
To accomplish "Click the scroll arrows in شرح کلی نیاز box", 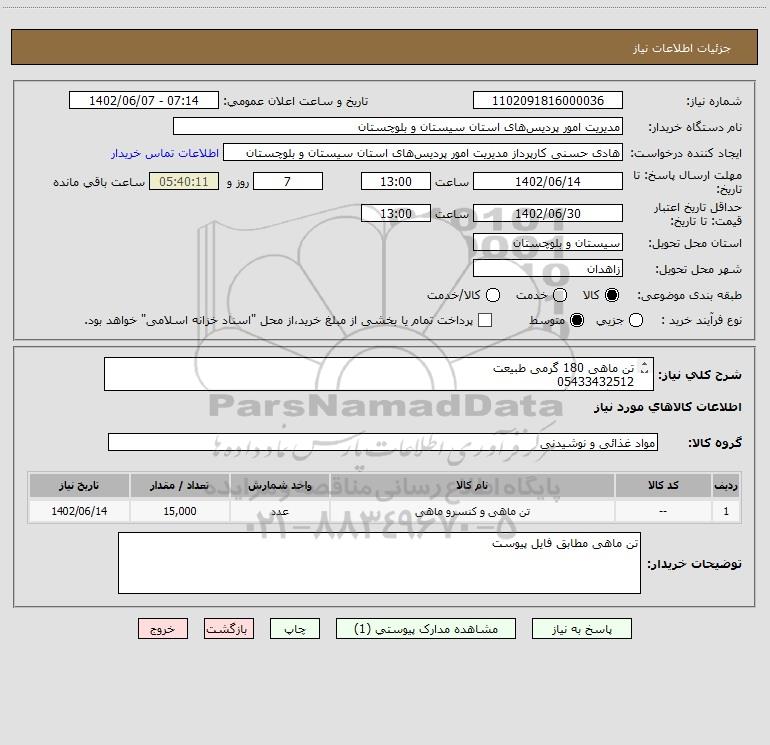I will pyautogui.click(x=645, y=367).
